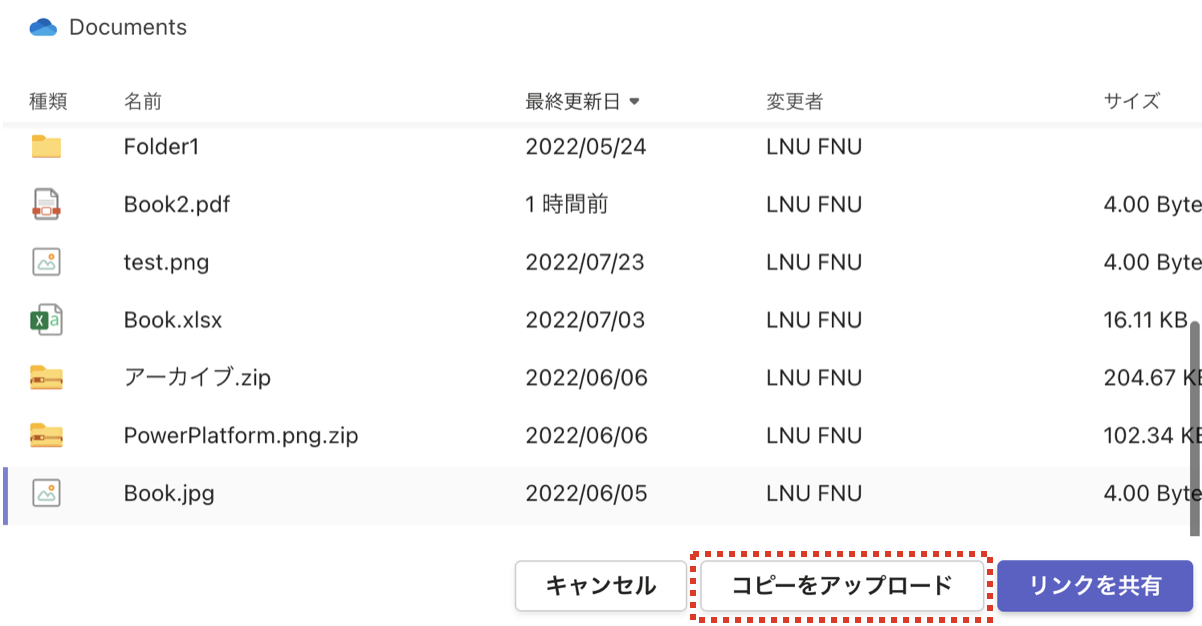Sort files by サイズ column header
The width and height of the screenshot is (1202, 626).
point(1132,101)
